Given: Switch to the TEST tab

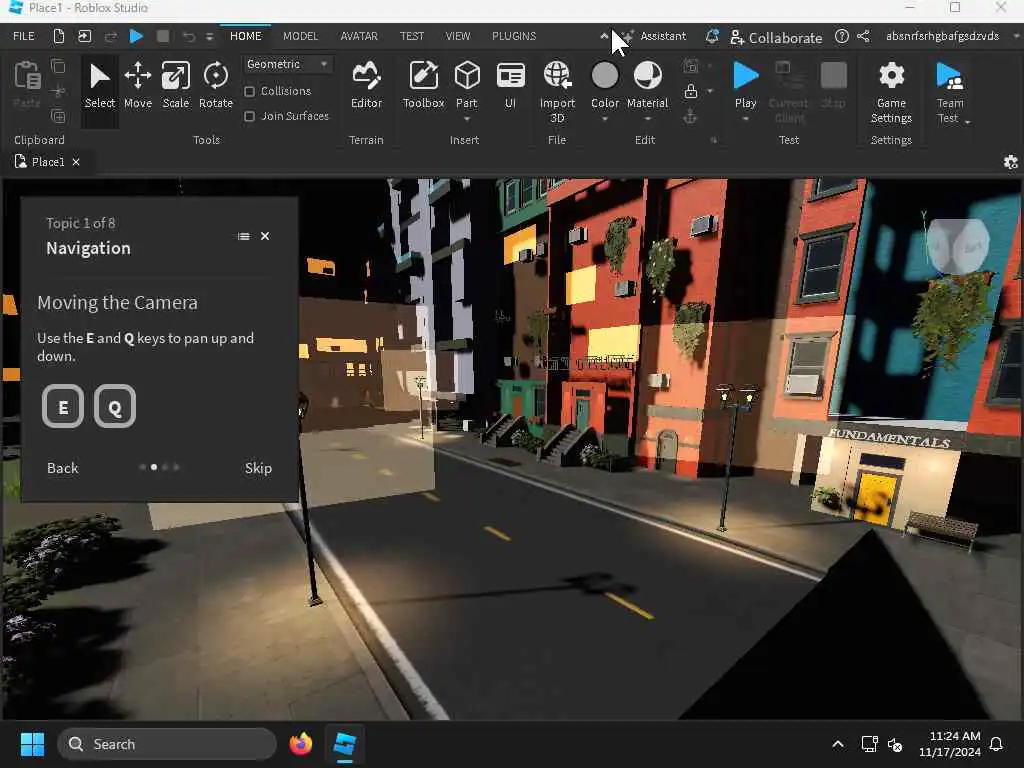Looking at the screenshot, I should [x=411, y=36].
